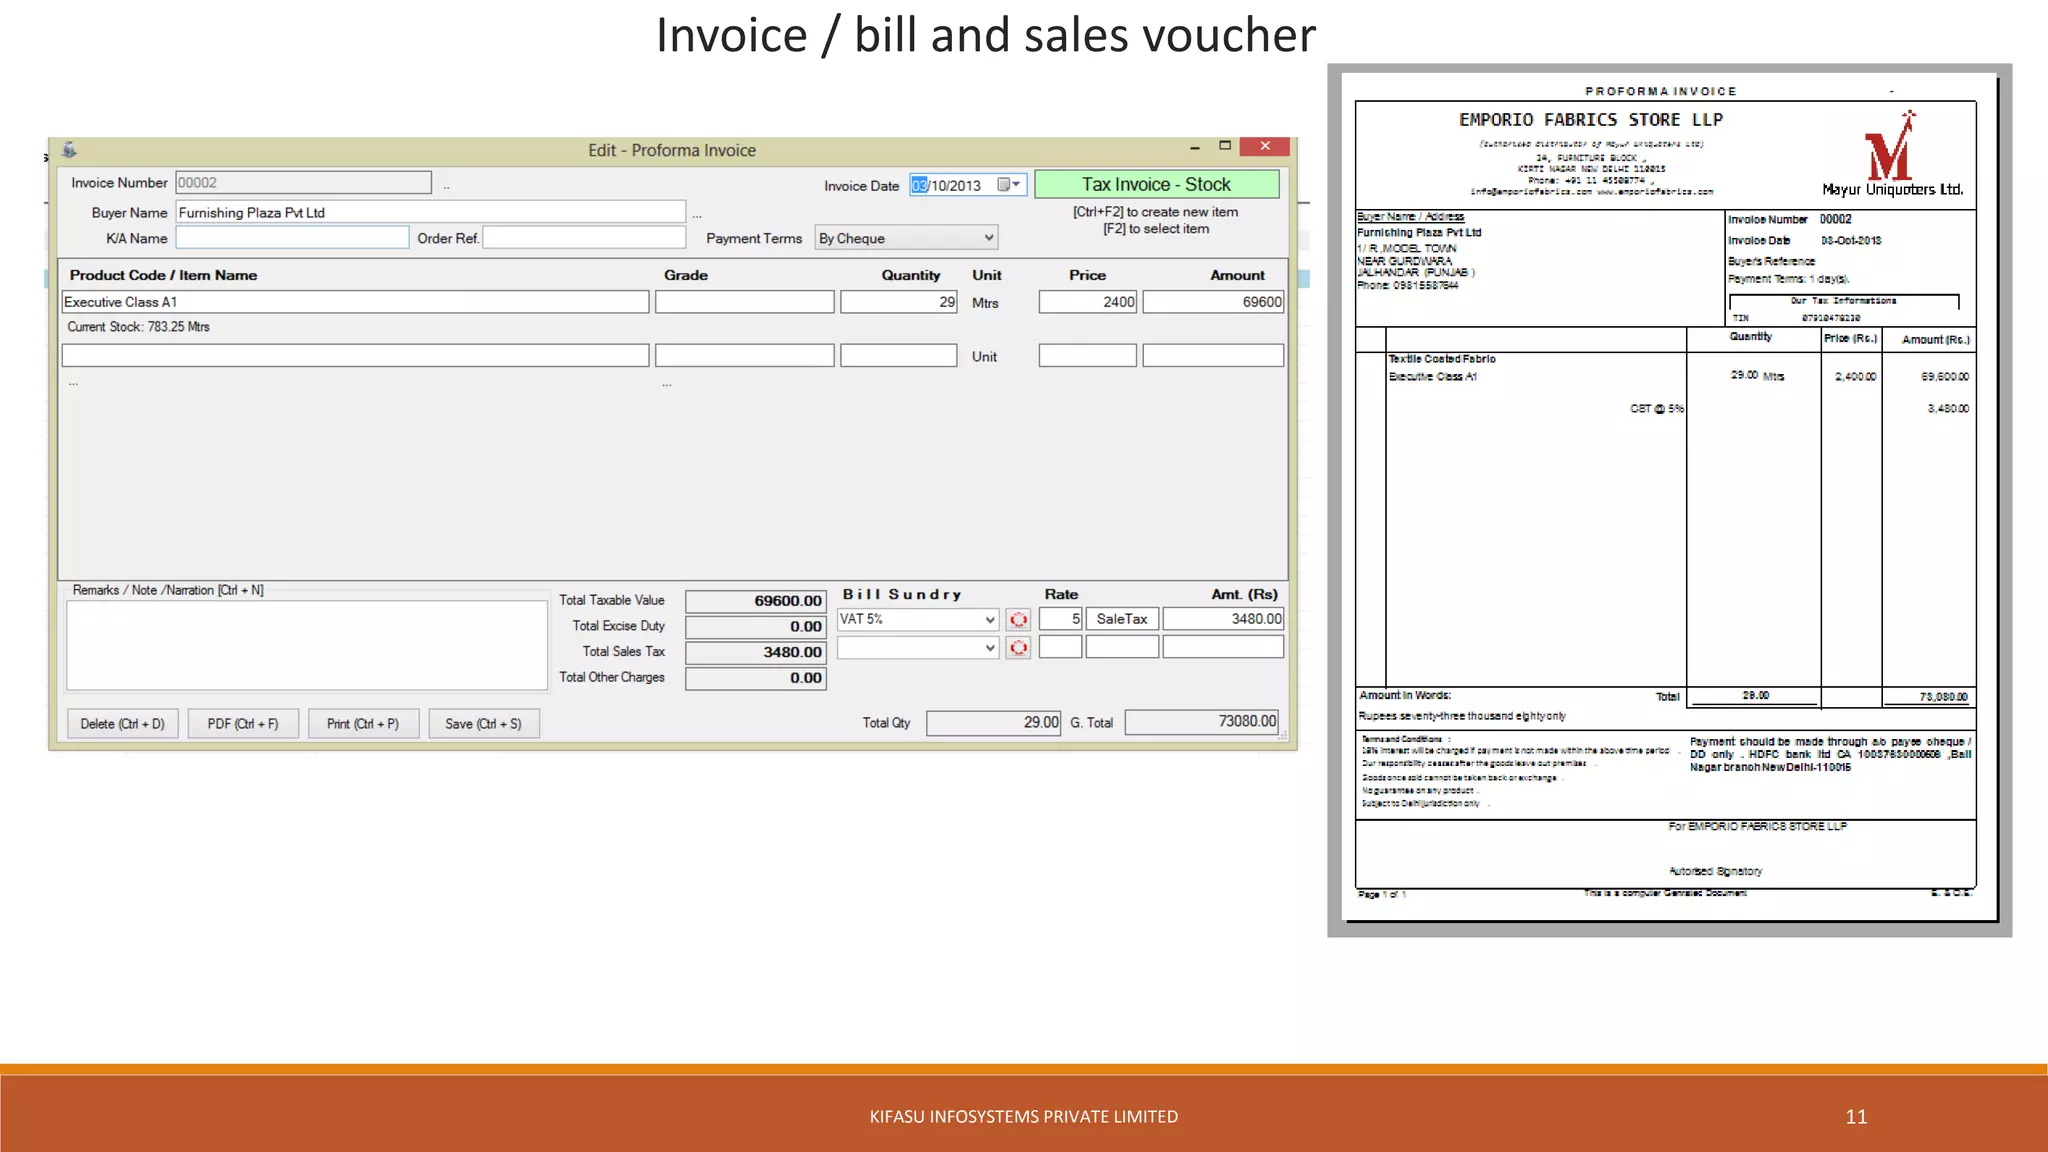Click the Tax Invoice - Stock button
The image size is (2048, 1152).
click(x=1156, y=184)
